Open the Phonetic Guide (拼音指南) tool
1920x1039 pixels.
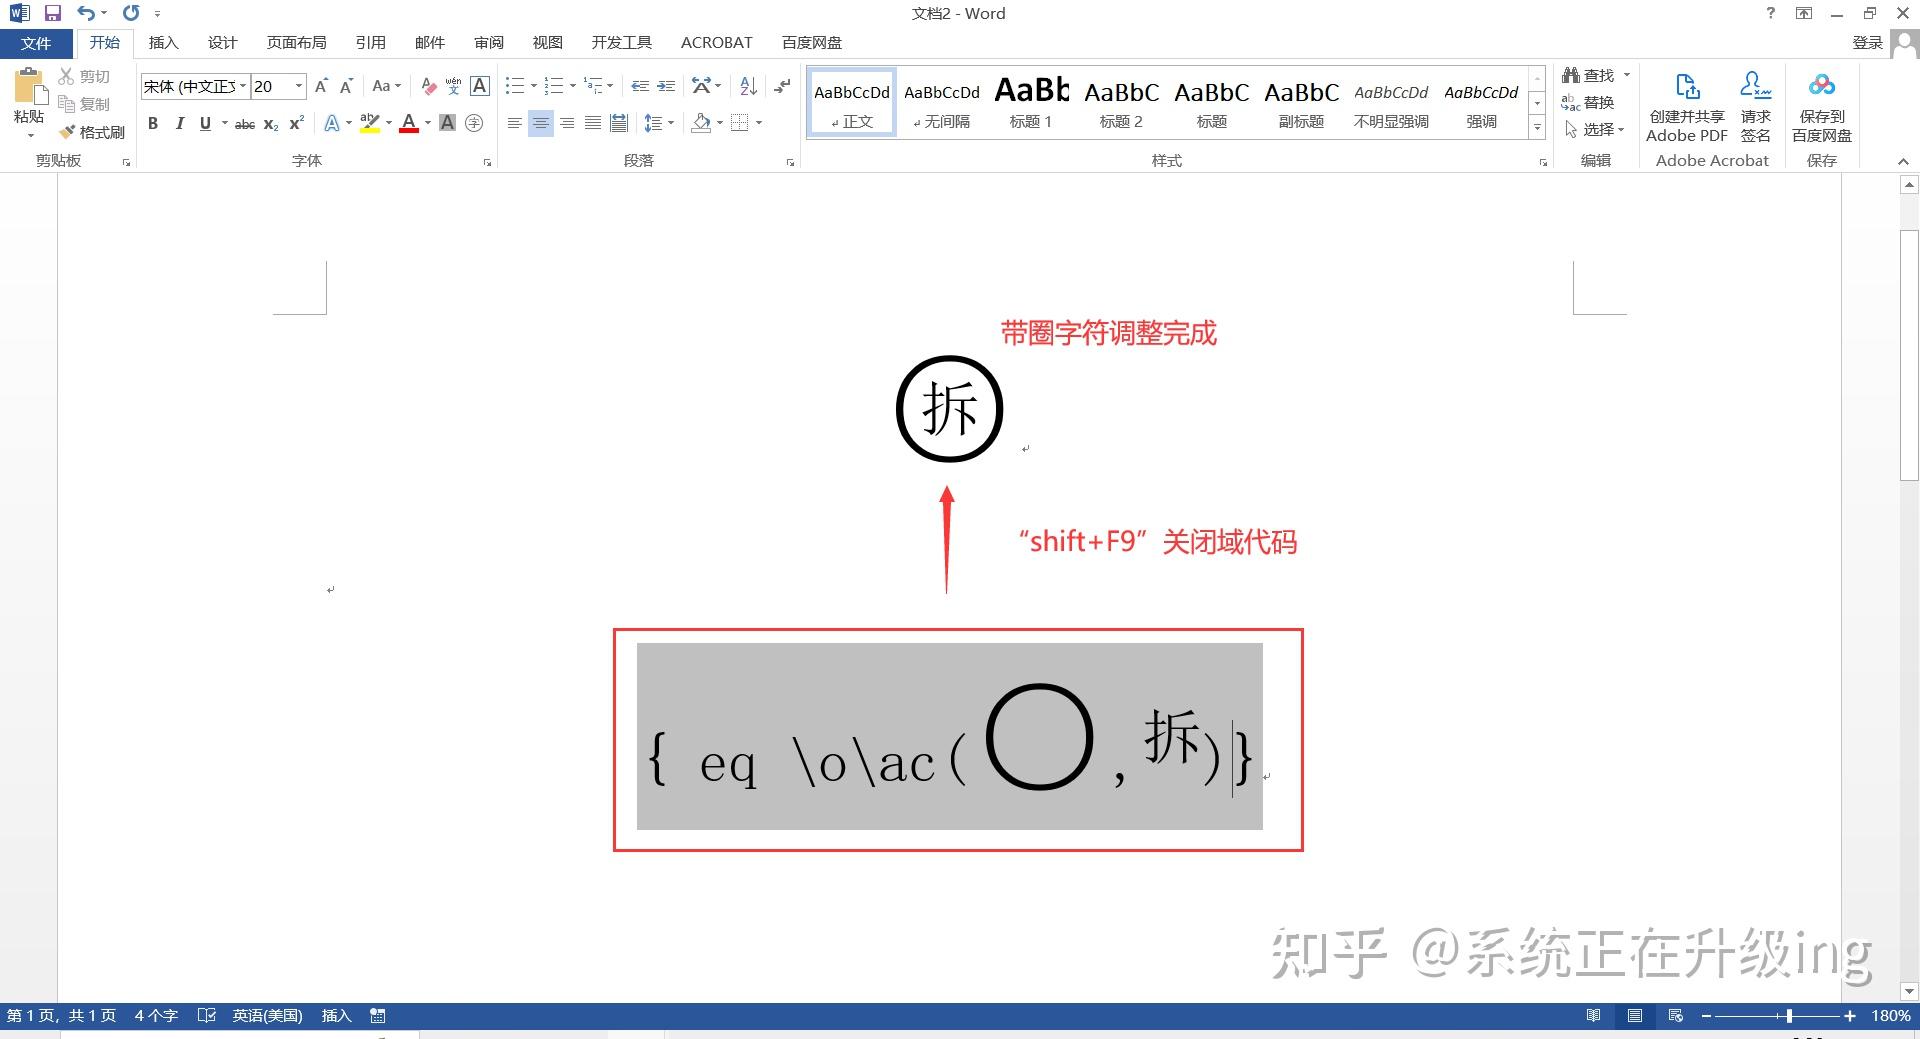[x=453, y=87]
